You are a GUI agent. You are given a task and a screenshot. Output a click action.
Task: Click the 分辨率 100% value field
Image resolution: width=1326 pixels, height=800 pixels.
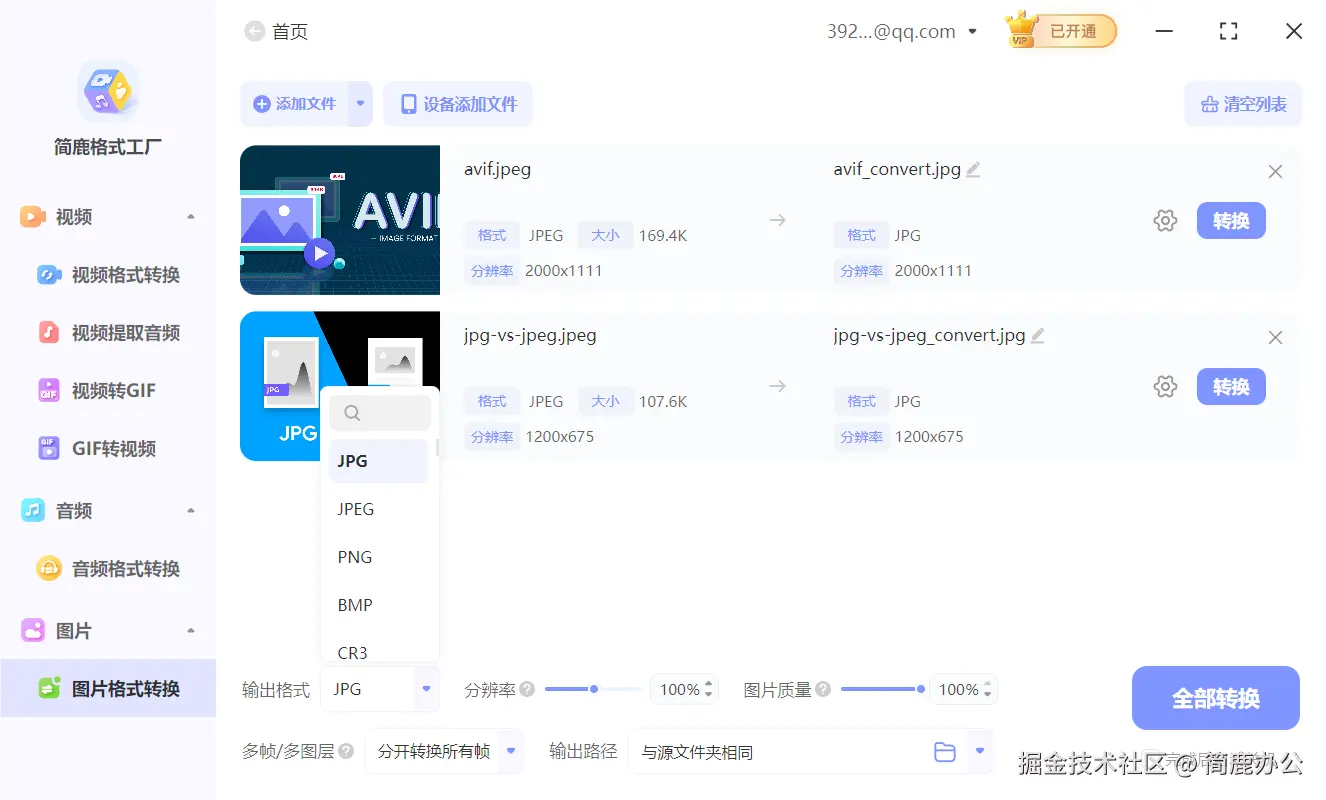point(679,689)
